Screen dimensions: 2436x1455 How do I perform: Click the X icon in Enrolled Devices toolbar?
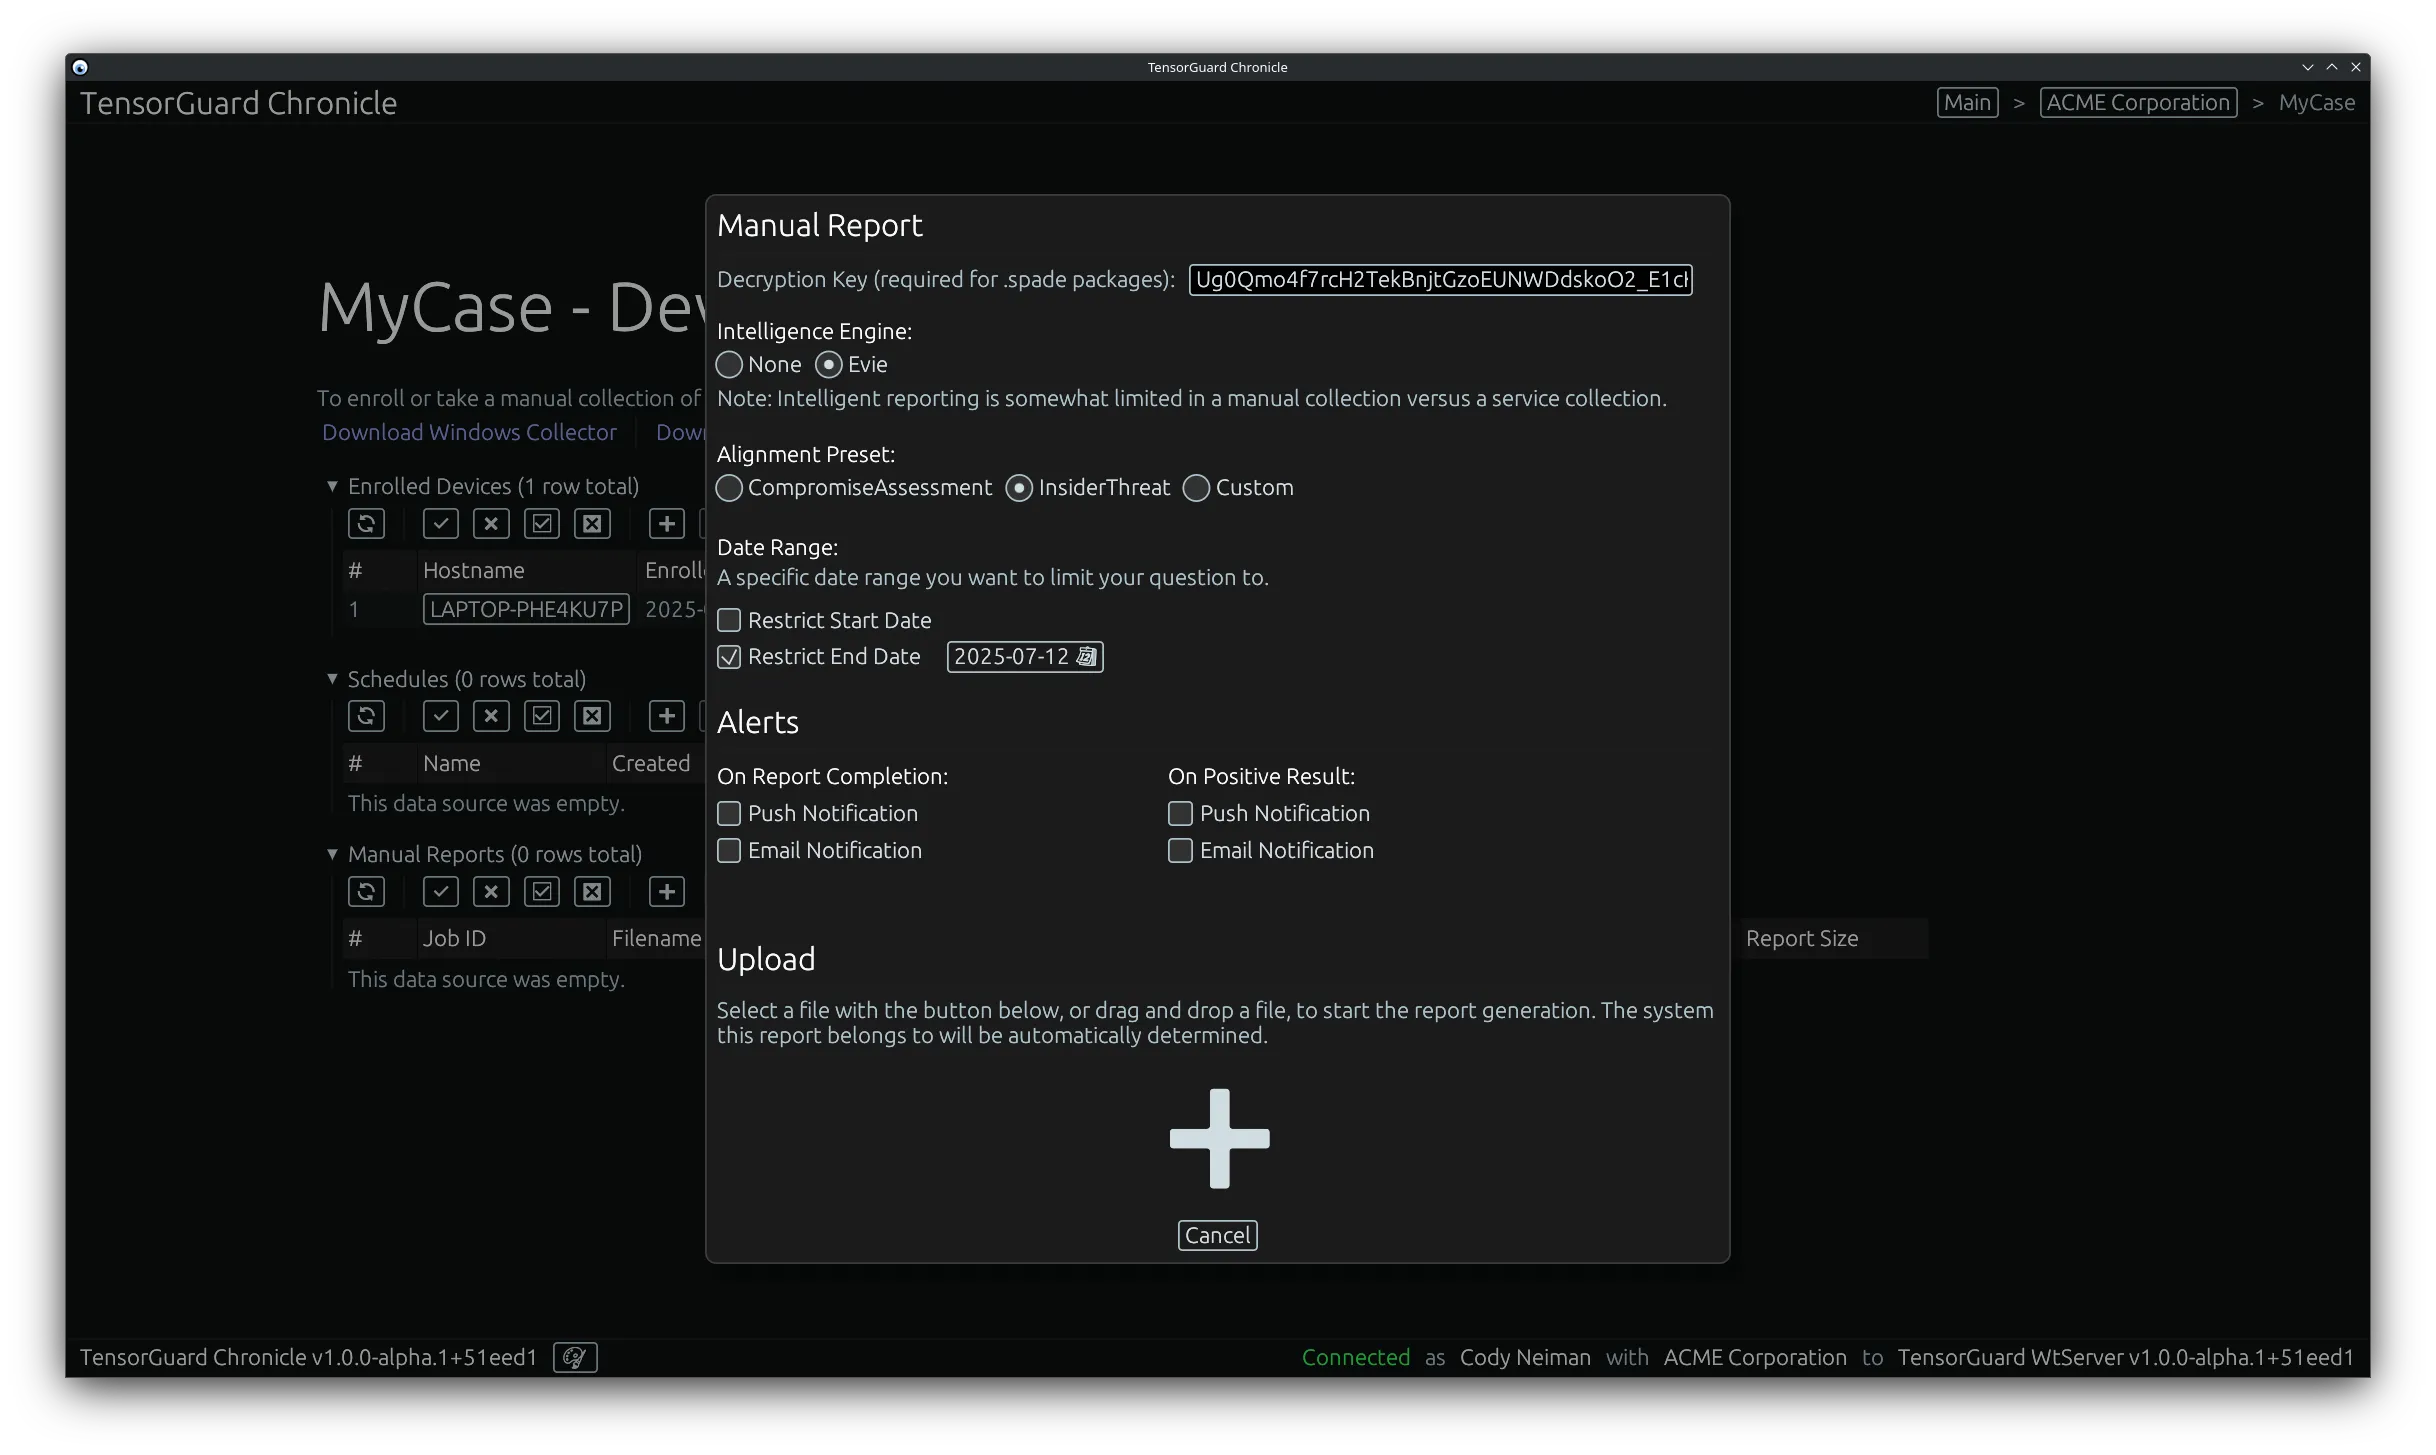tap(491, 523)
